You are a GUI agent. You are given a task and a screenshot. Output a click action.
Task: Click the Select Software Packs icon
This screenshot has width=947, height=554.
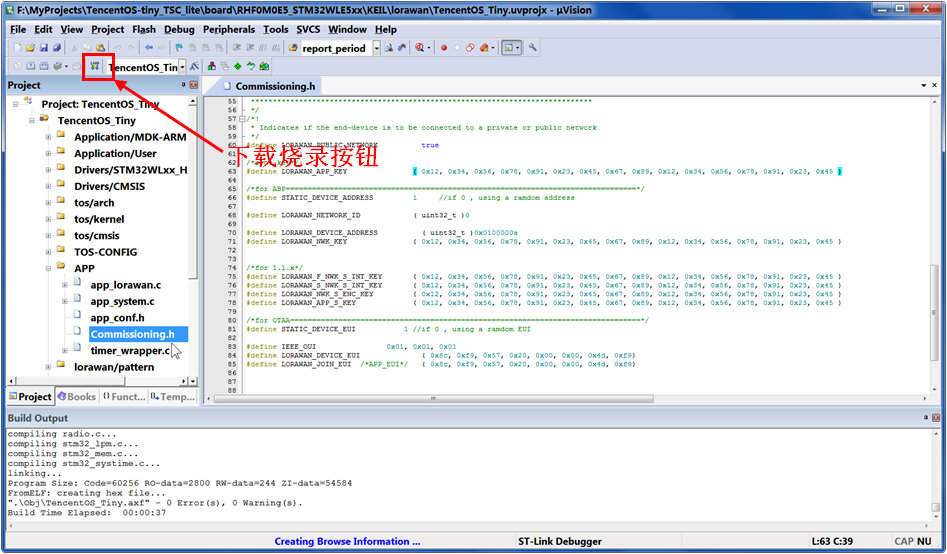click(x=251, y=66)
